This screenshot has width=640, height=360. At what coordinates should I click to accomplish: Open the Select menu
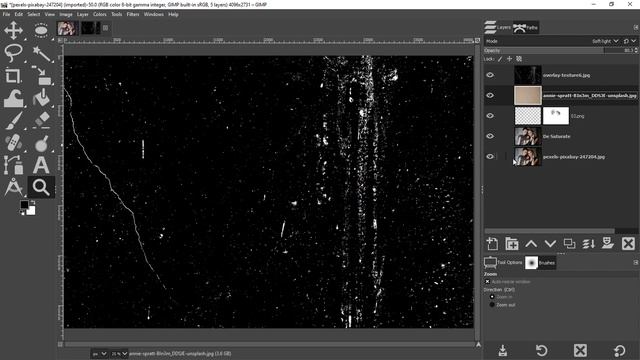34,14
